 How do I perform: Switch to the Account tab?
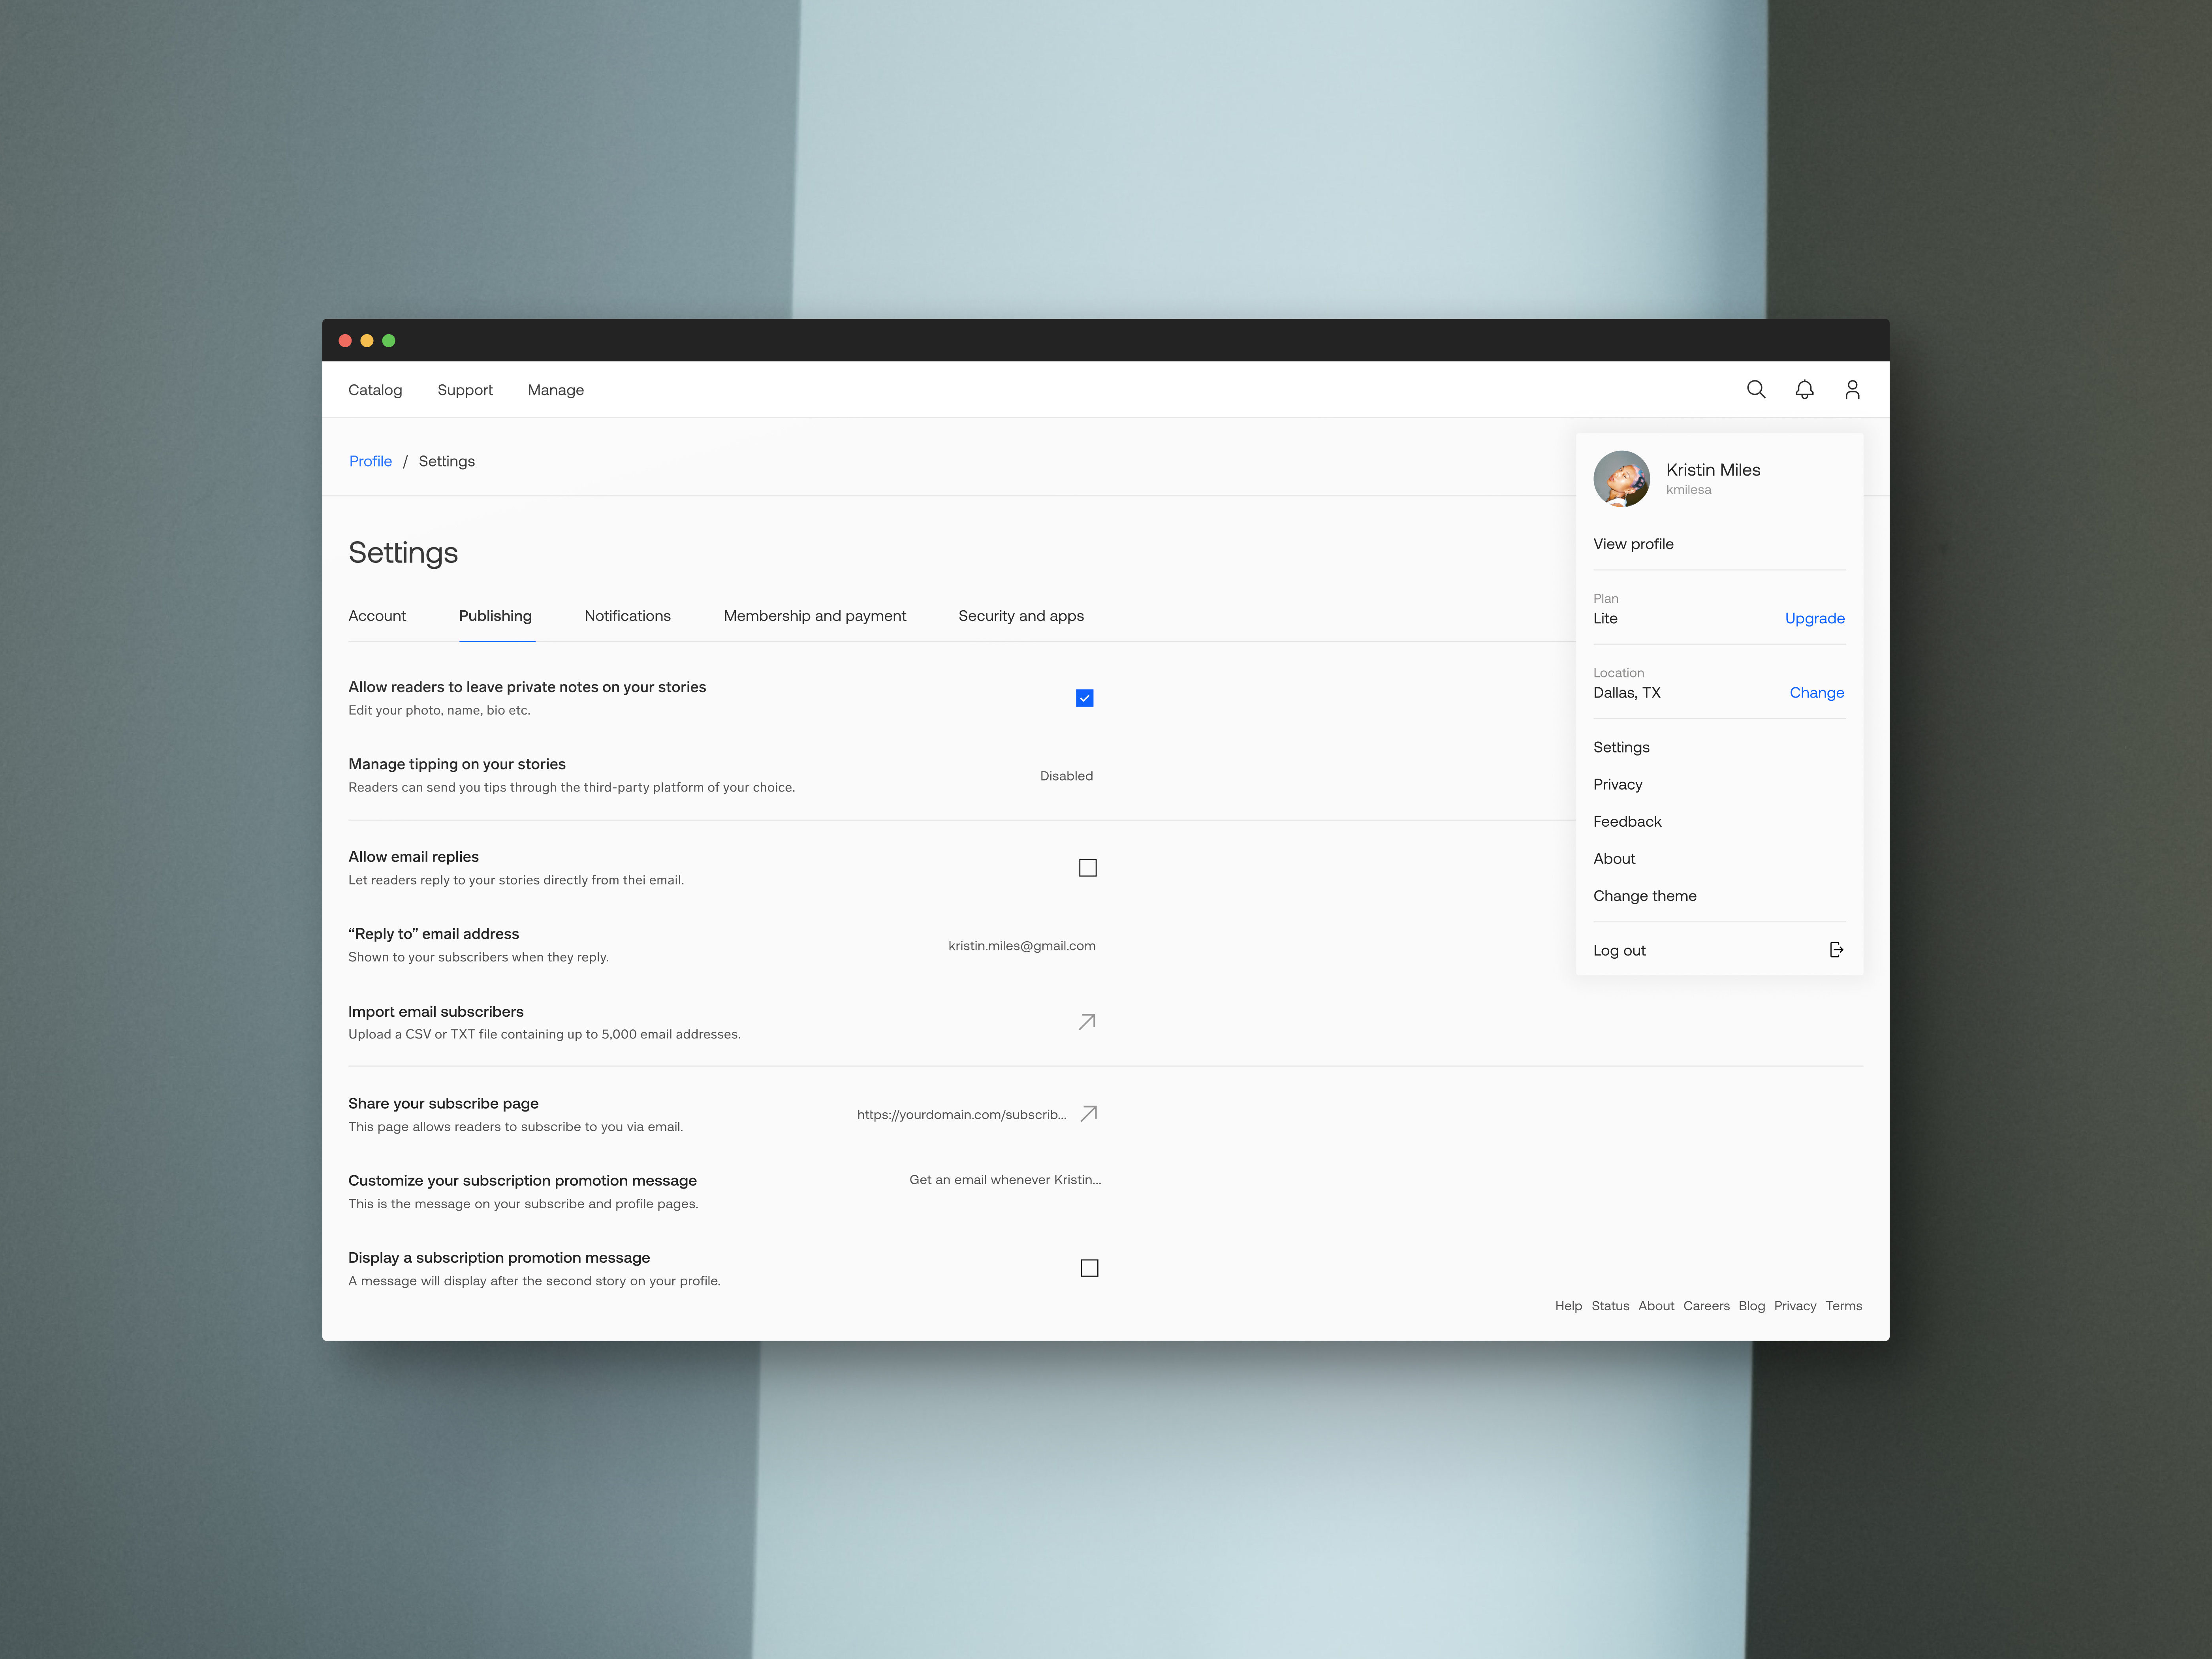377,616
